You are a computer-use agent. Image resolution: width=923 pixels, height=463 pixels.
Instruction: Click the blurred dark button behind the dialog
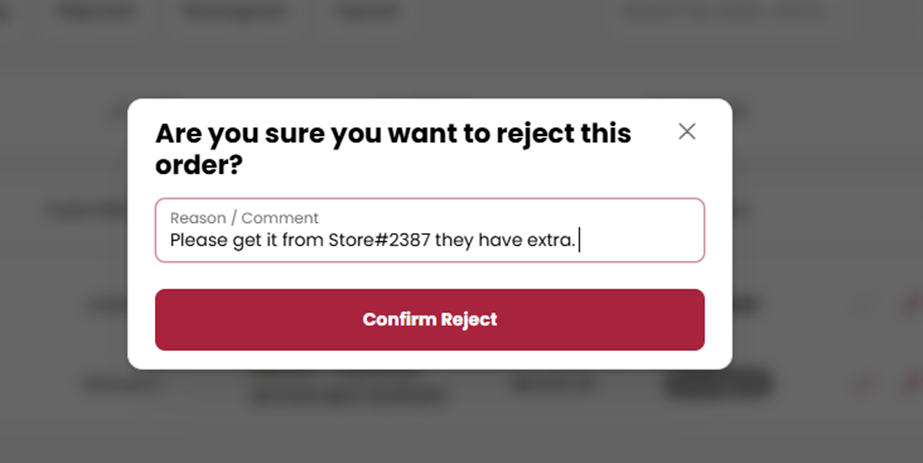[718, 384]
